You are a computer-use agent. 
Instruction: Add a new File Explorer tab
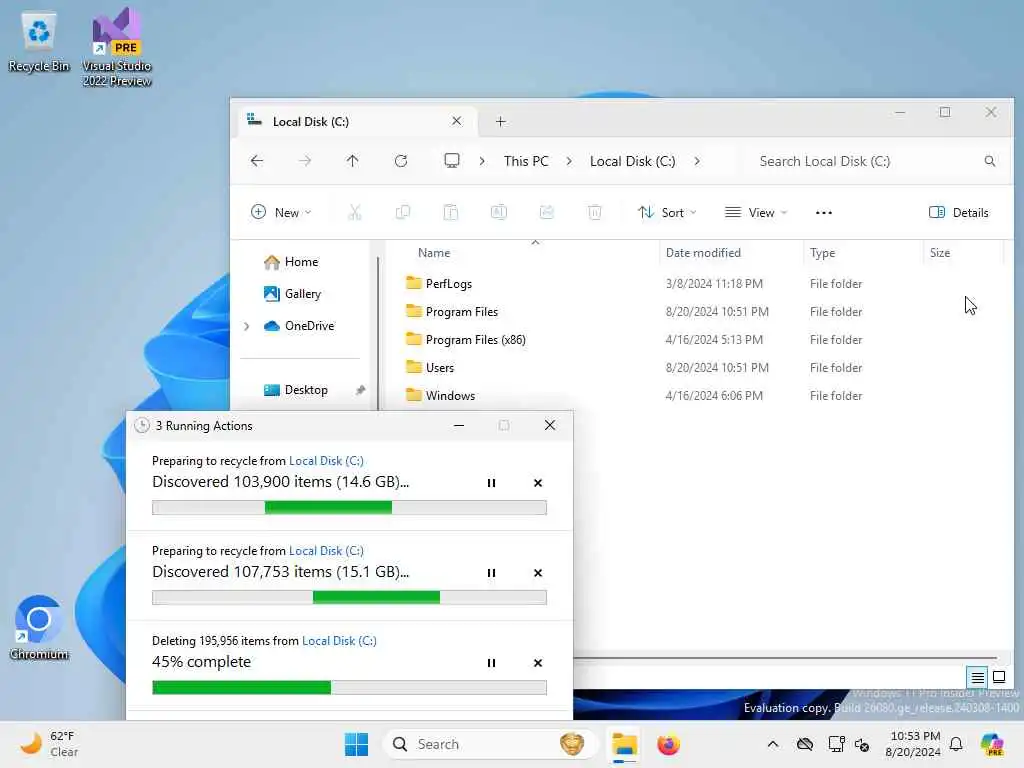pyautogui.click(x=500, y=121)
